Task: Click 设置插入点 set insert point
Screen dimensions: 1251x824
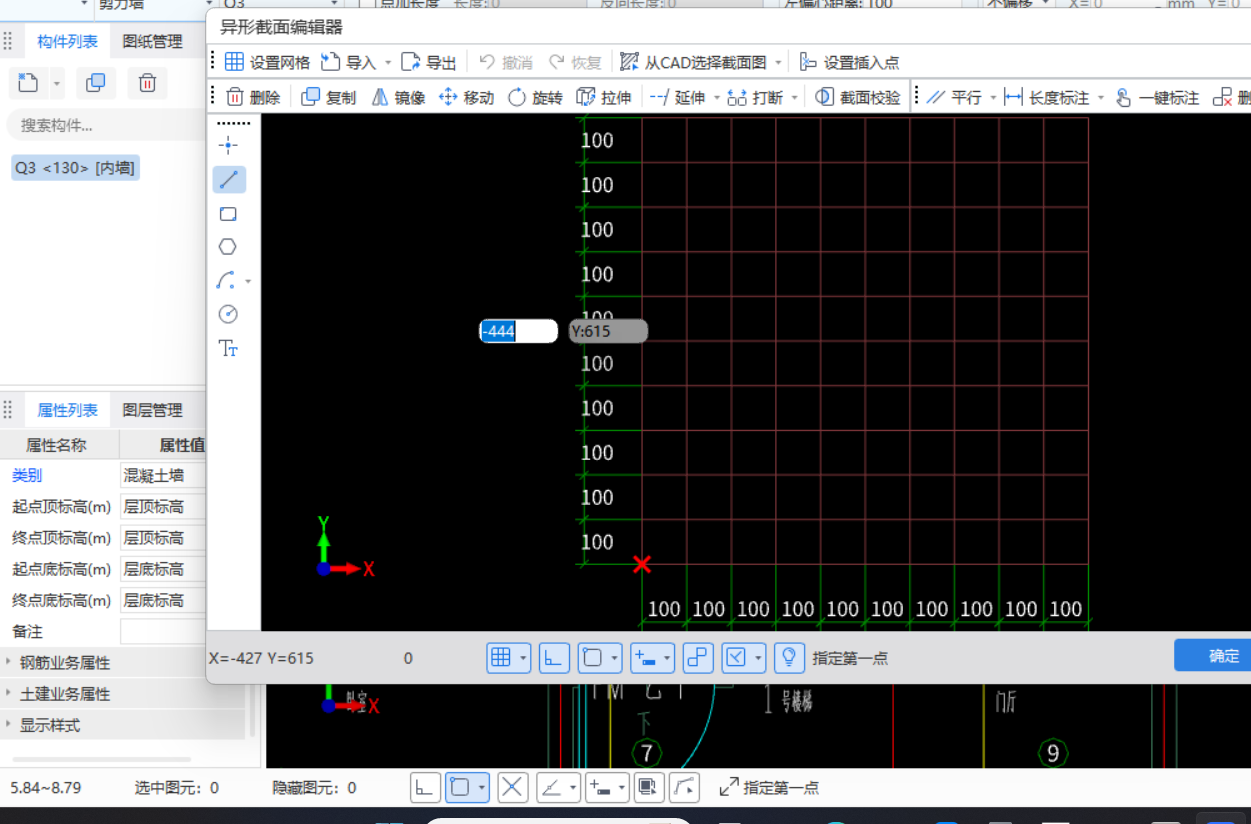Action: (x=849, y=62)
